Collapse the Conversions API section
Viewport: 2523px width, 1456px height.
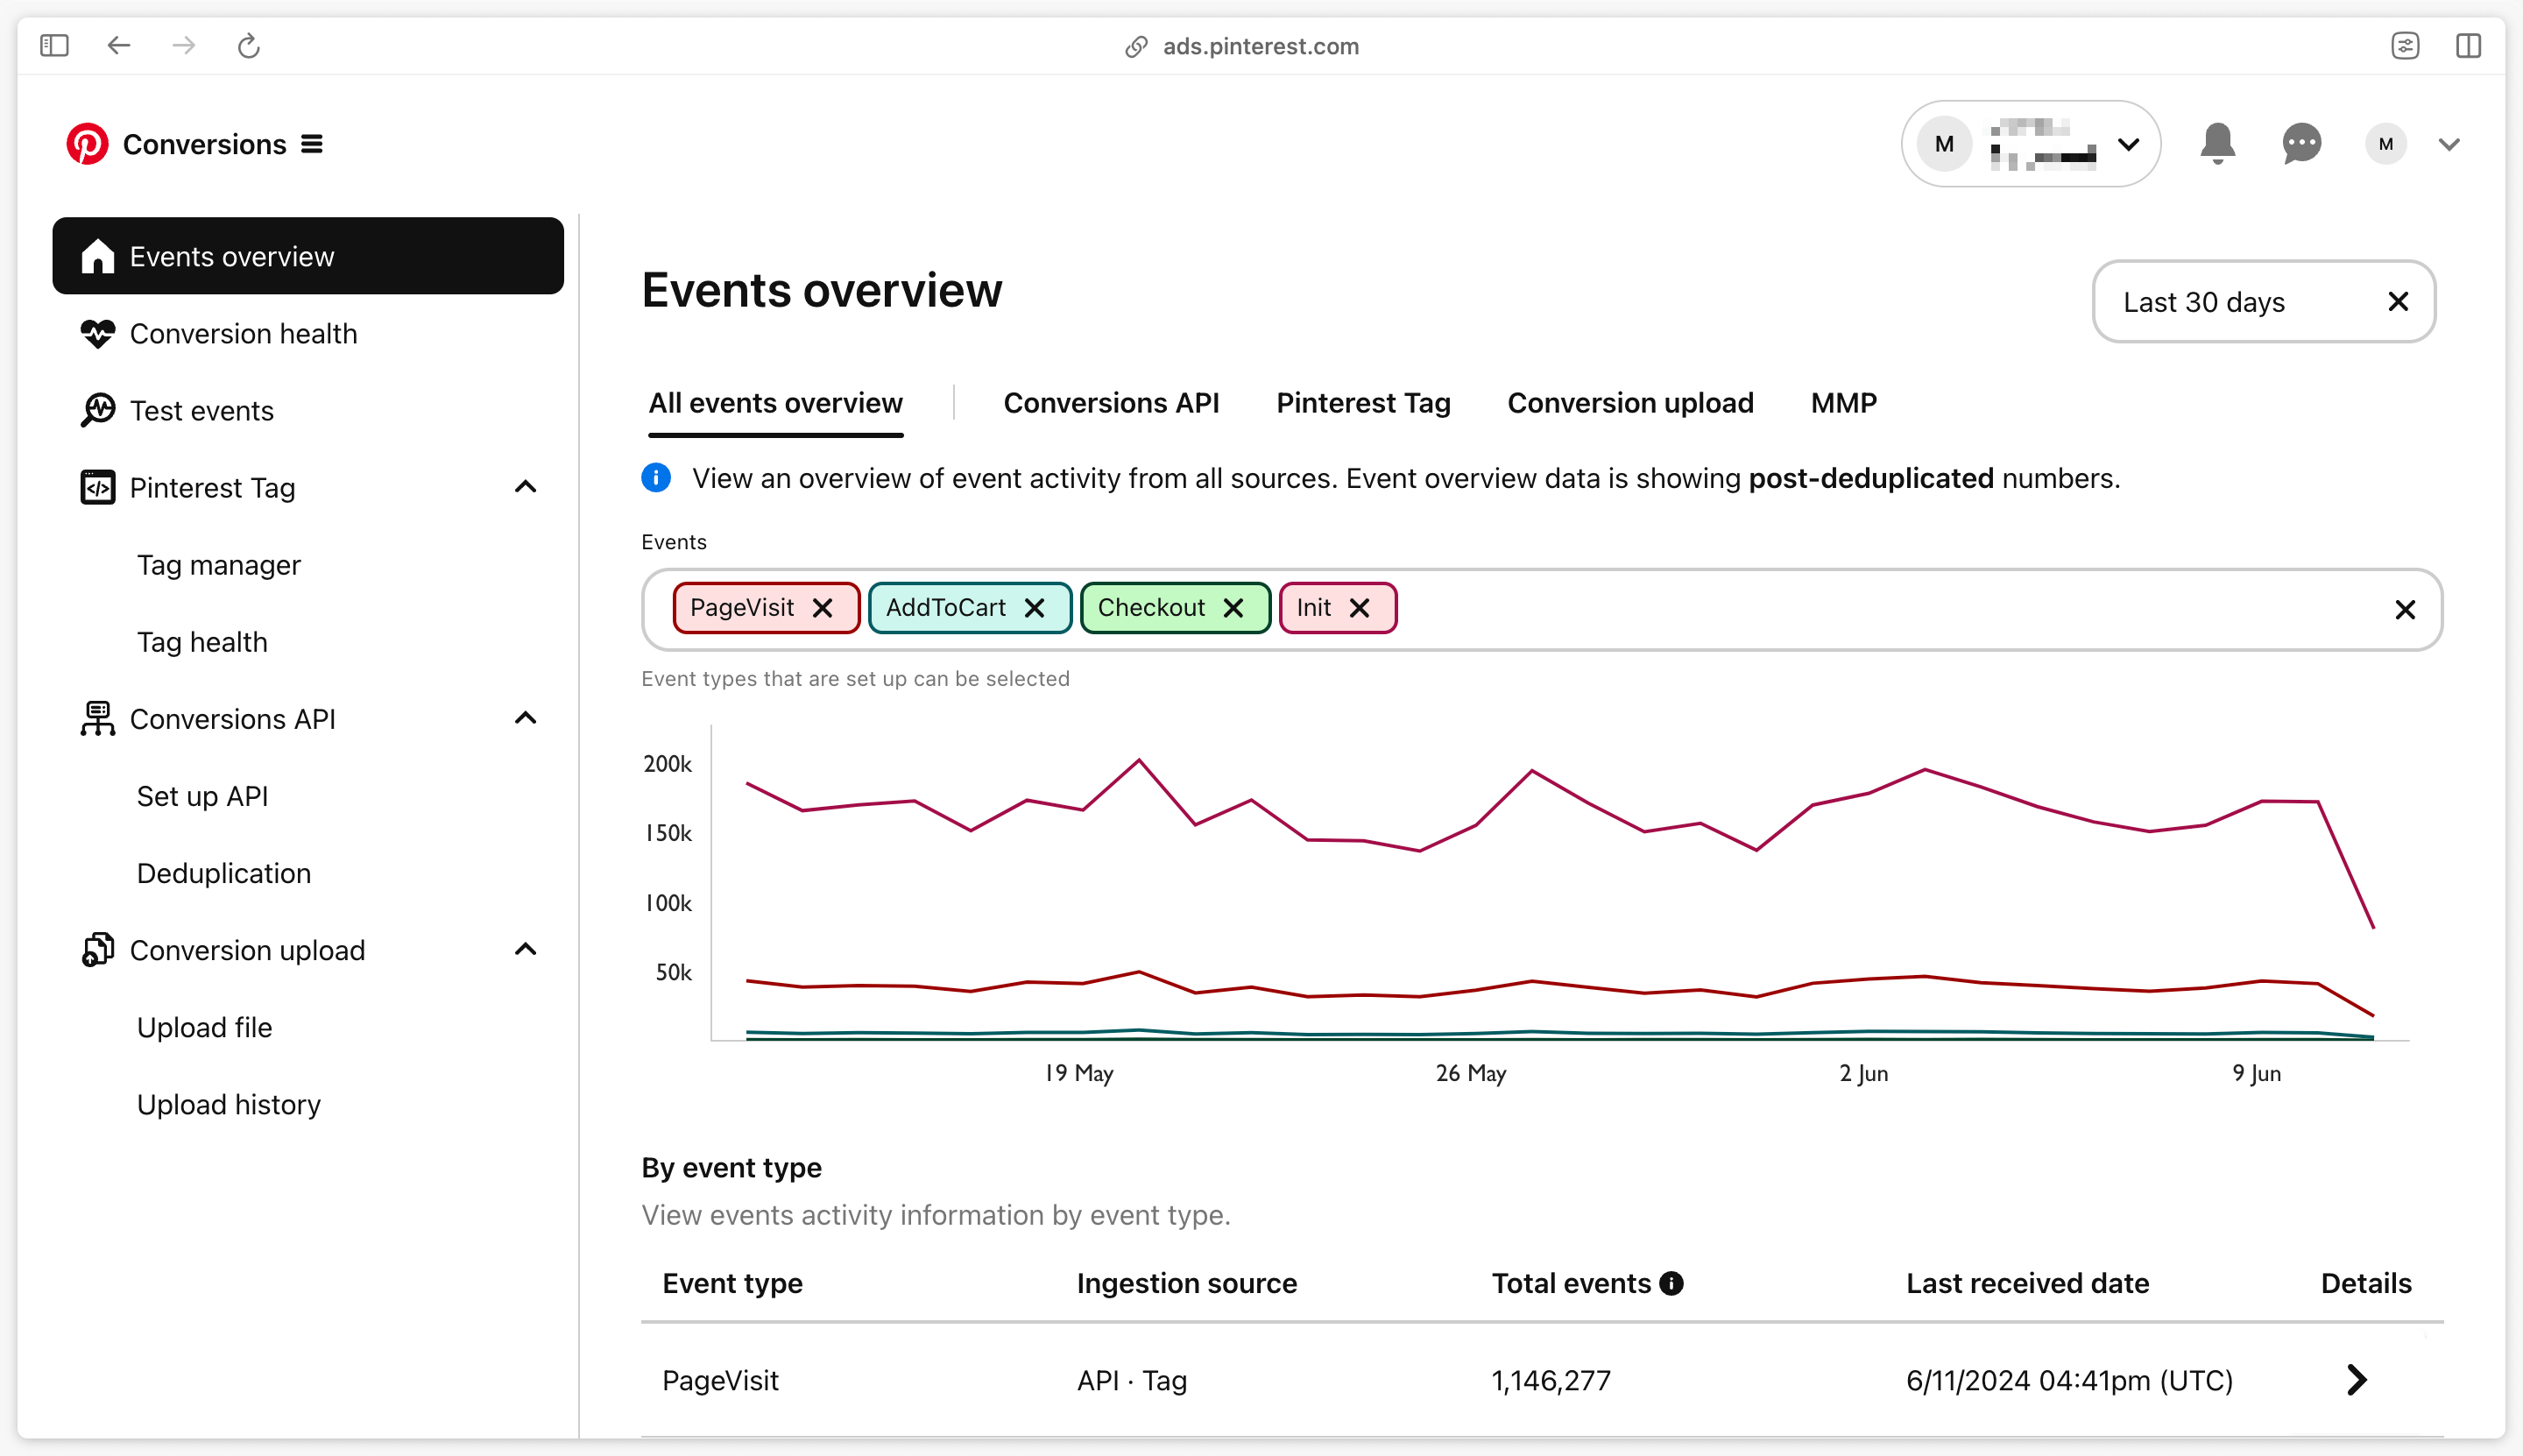tap(528, 719)
